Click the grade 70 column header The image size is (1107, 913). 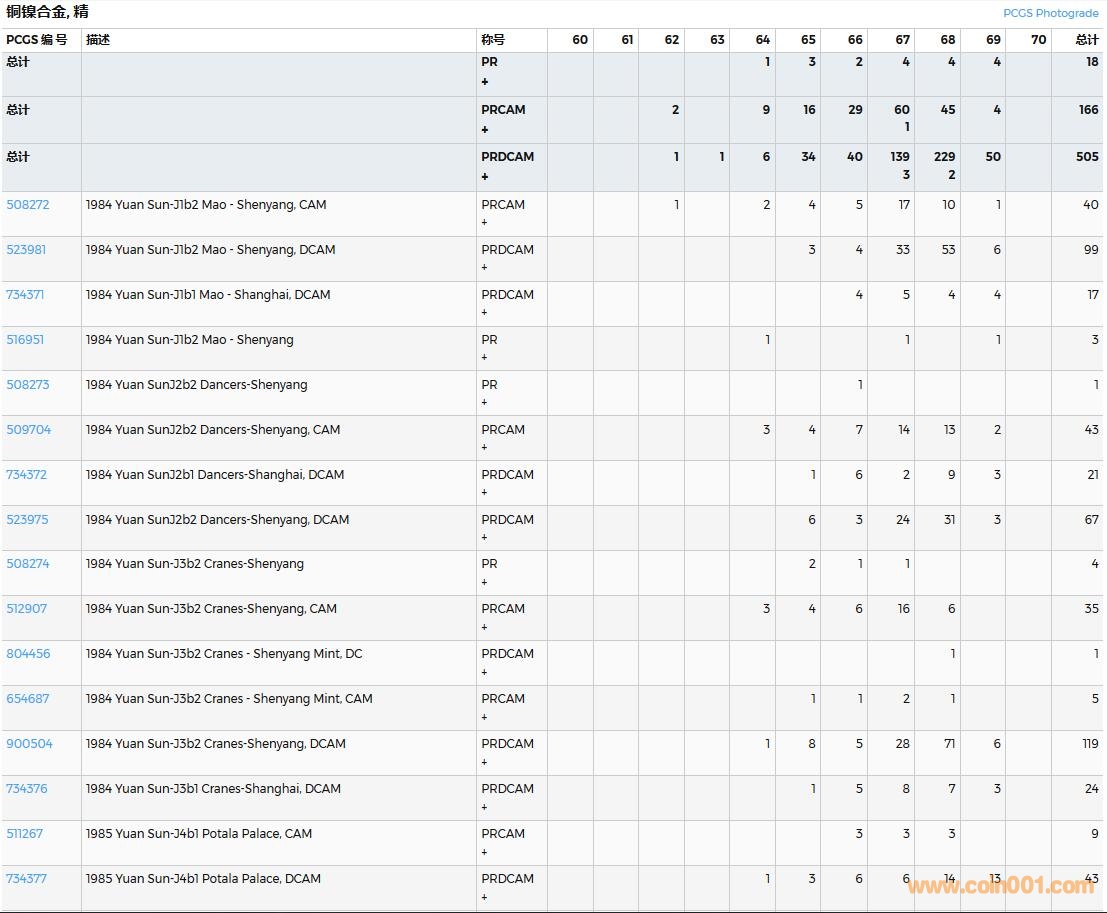(x=1038, y=40)
